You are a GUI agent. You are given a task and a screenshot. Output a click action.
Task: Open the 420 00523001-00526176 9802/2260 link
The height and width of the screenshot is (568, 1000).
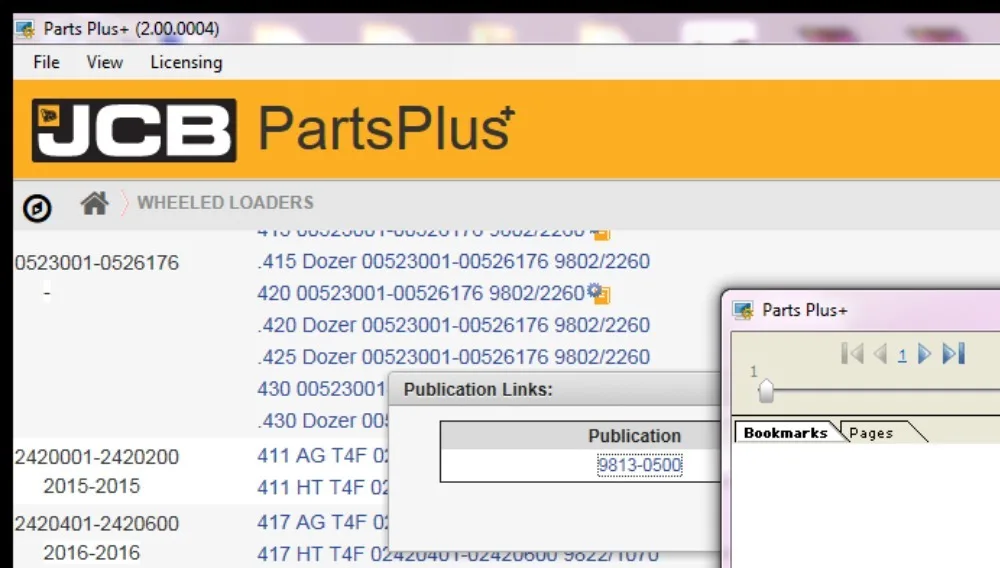pyautogui.click(x=421, y=293)
